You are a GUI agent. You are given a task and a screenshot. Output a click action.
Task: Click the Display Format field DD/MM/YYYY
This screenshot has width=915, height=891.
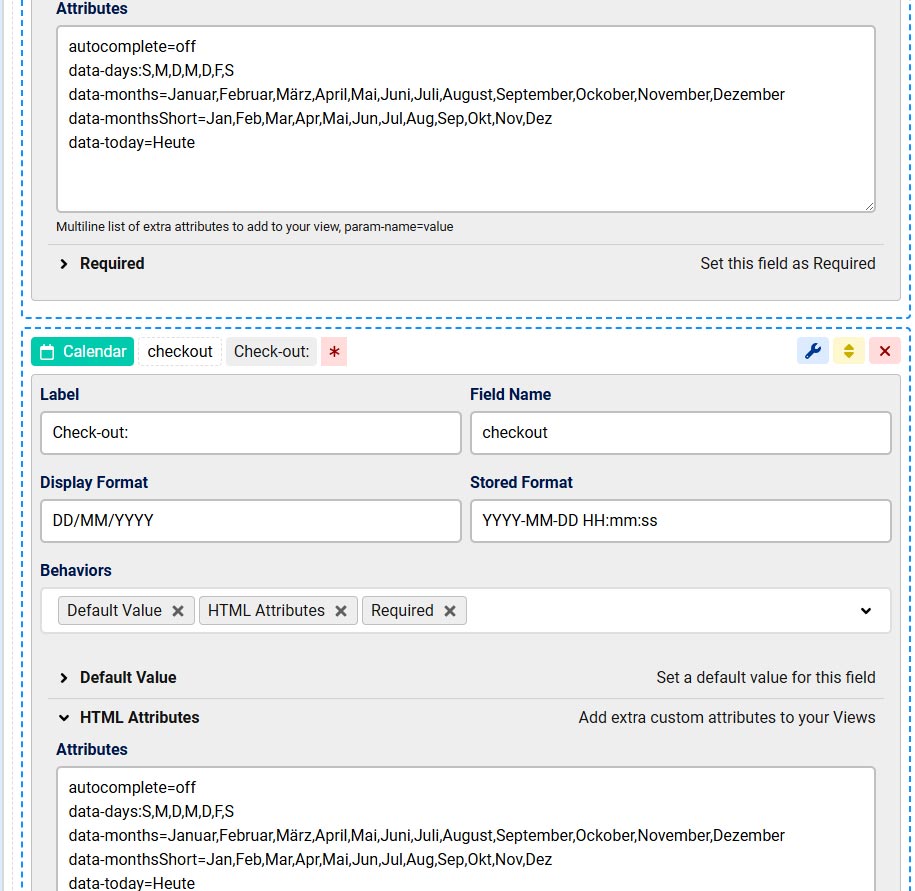point(250,521)
